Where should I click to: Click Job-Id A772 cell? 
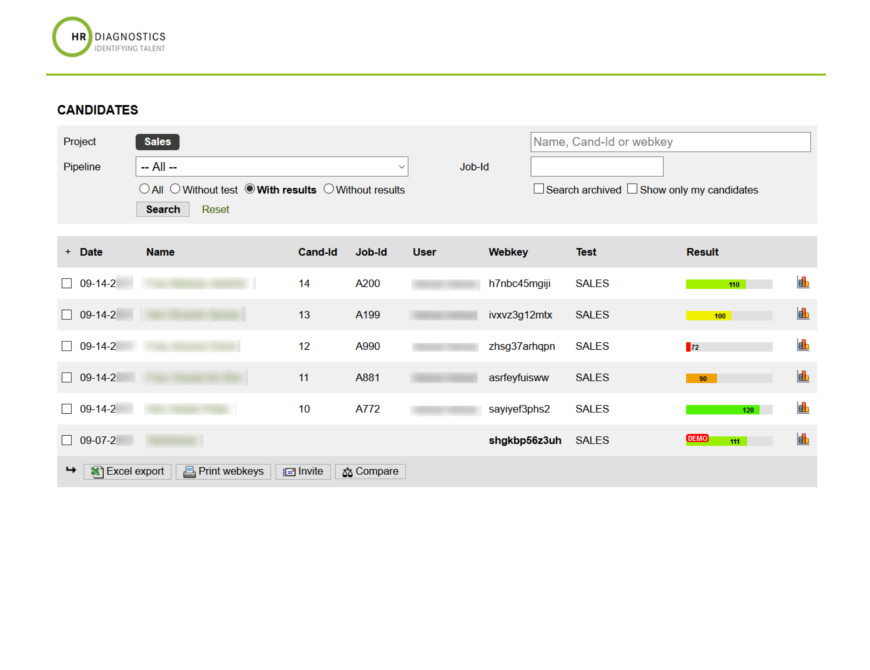pos(367,409)
